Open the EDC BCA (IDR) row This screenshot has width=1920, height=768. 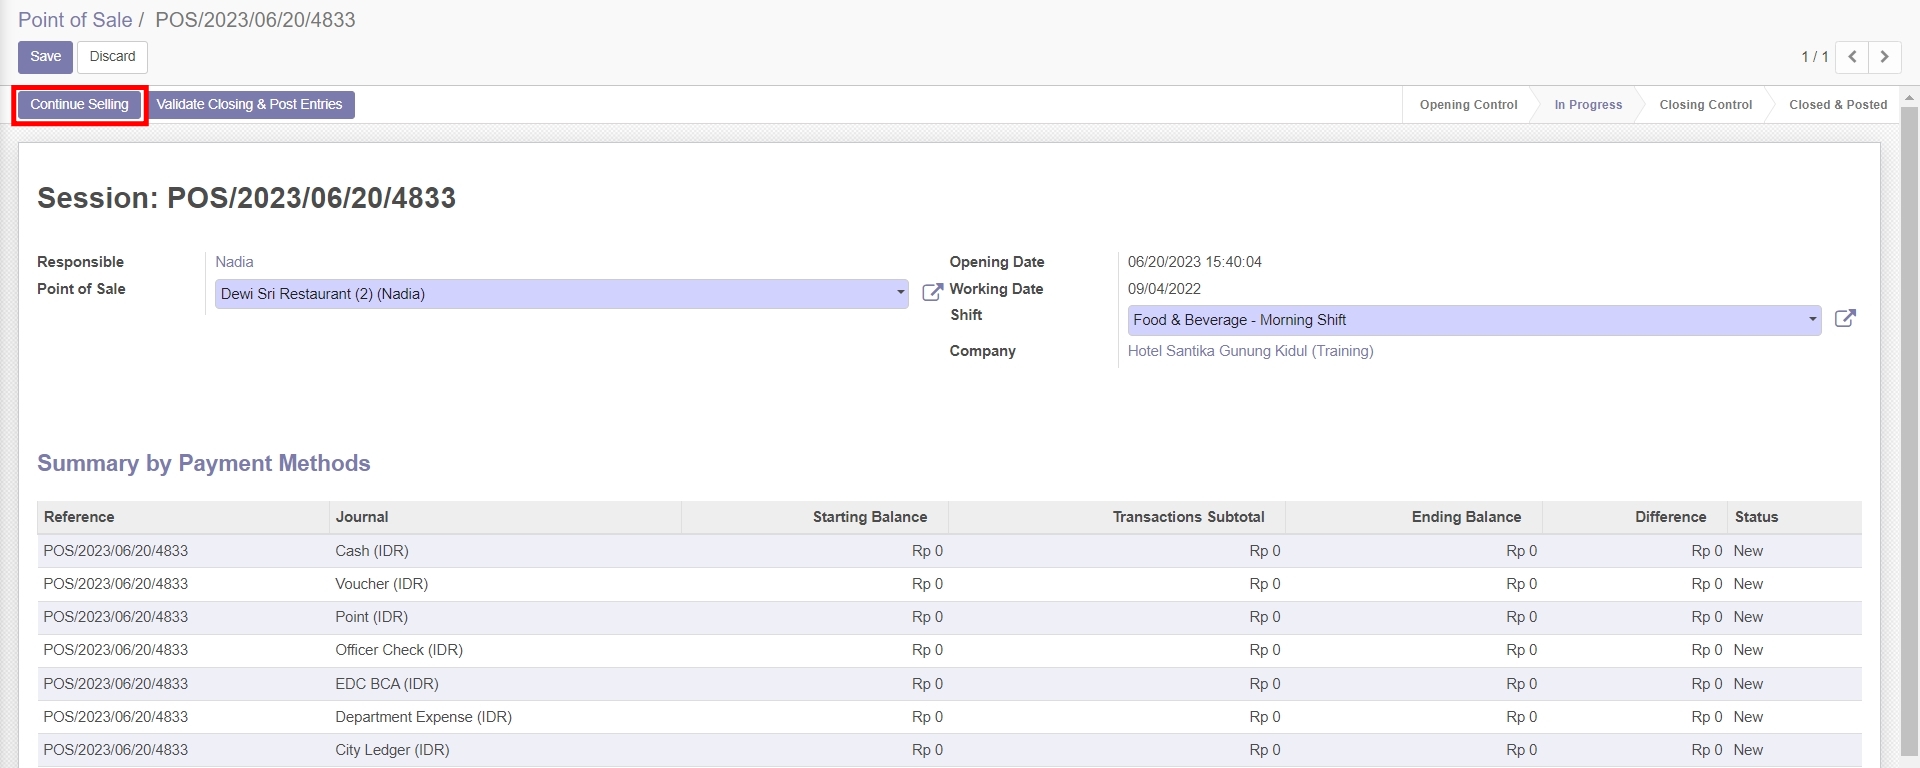[x=949, y=684]
